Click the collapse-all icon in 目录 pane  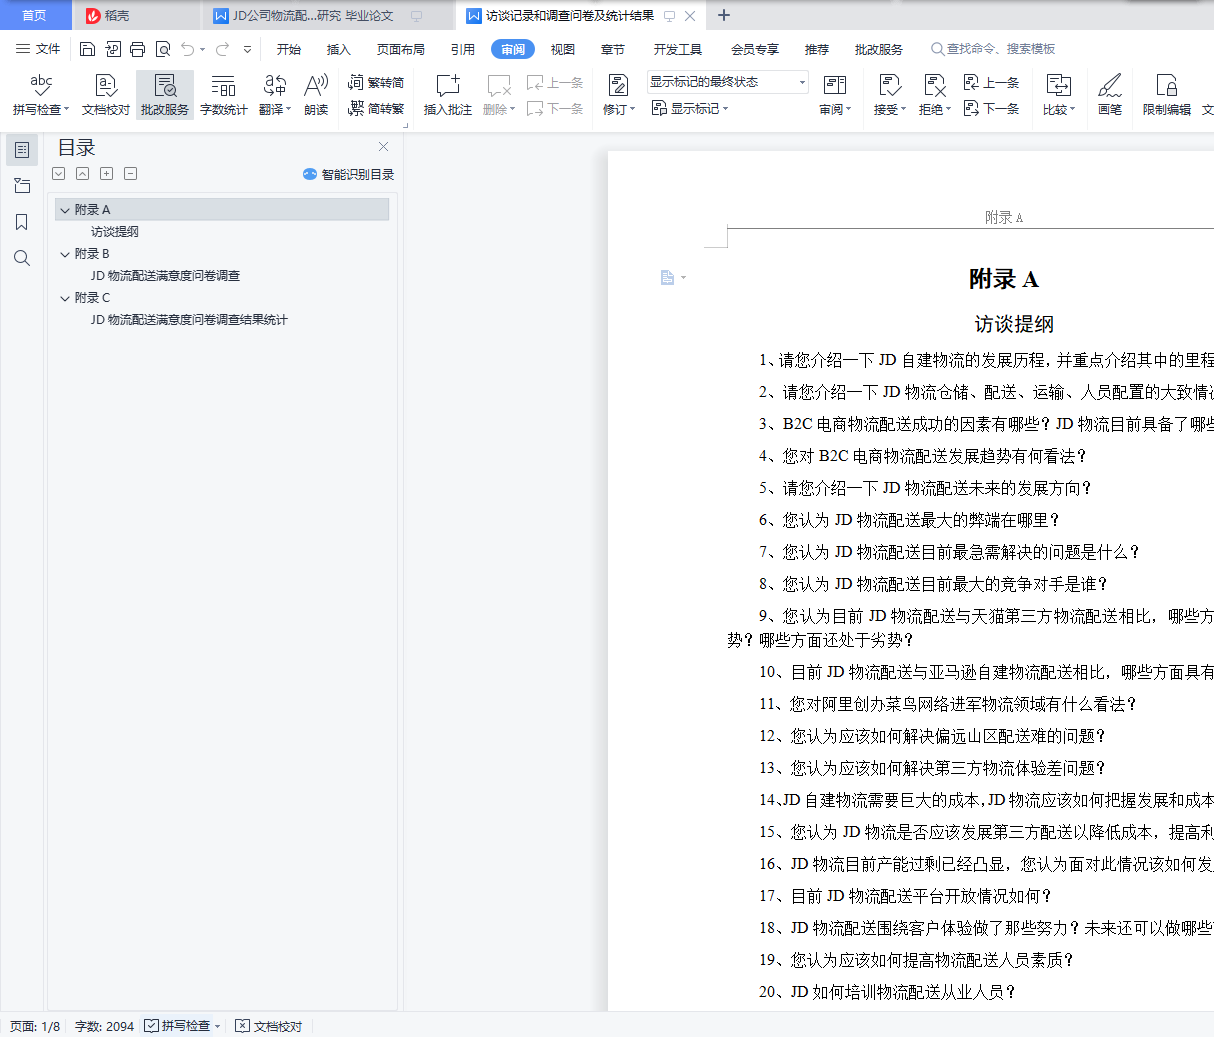(83, 174)
